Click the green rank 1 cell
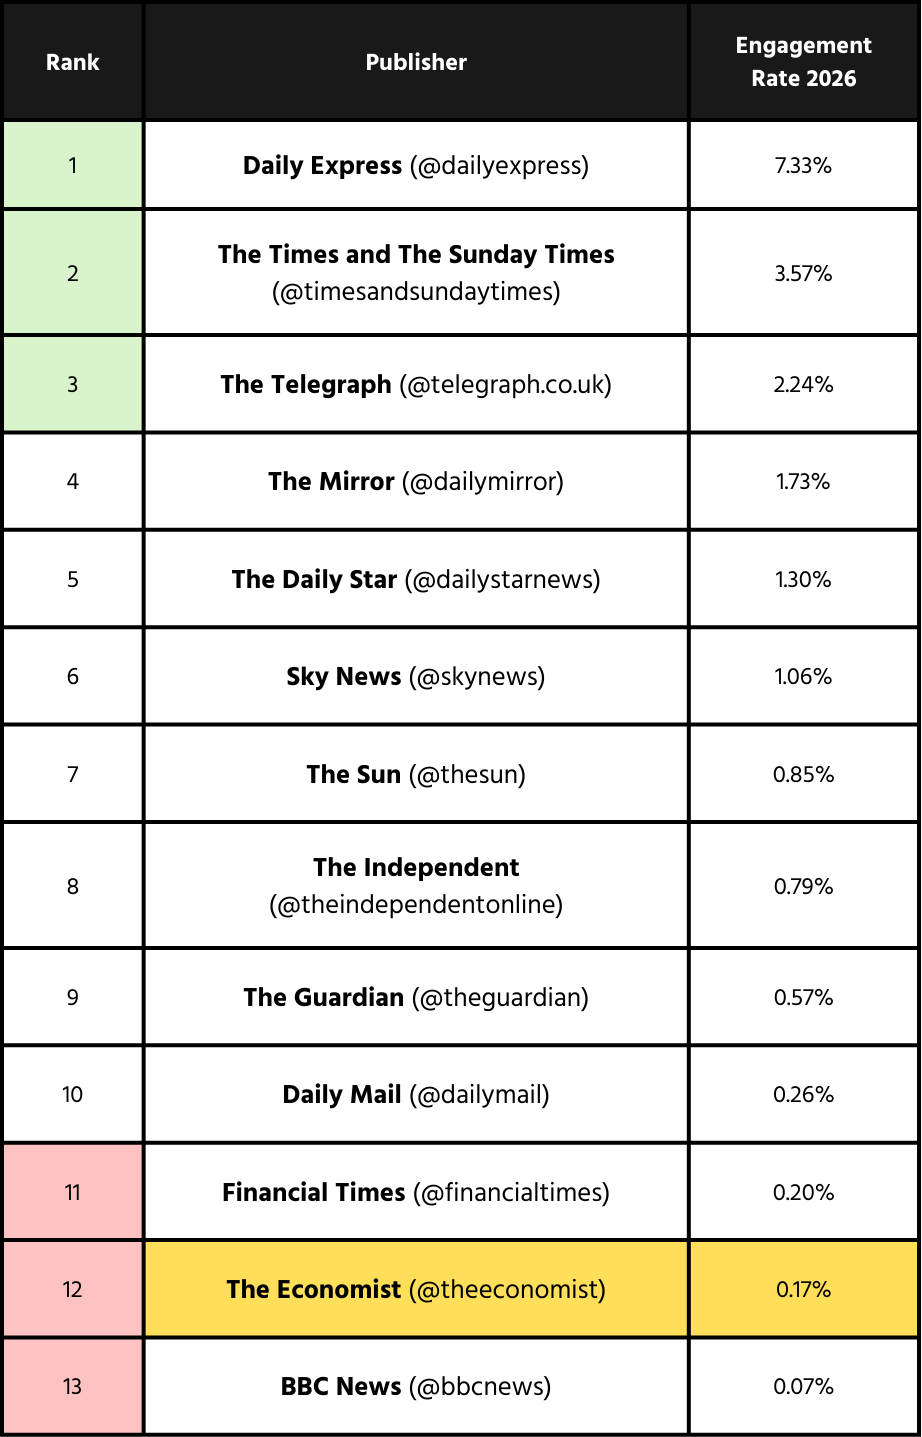This screenshot has width=922, height=1437. click(x=73, y=166)
